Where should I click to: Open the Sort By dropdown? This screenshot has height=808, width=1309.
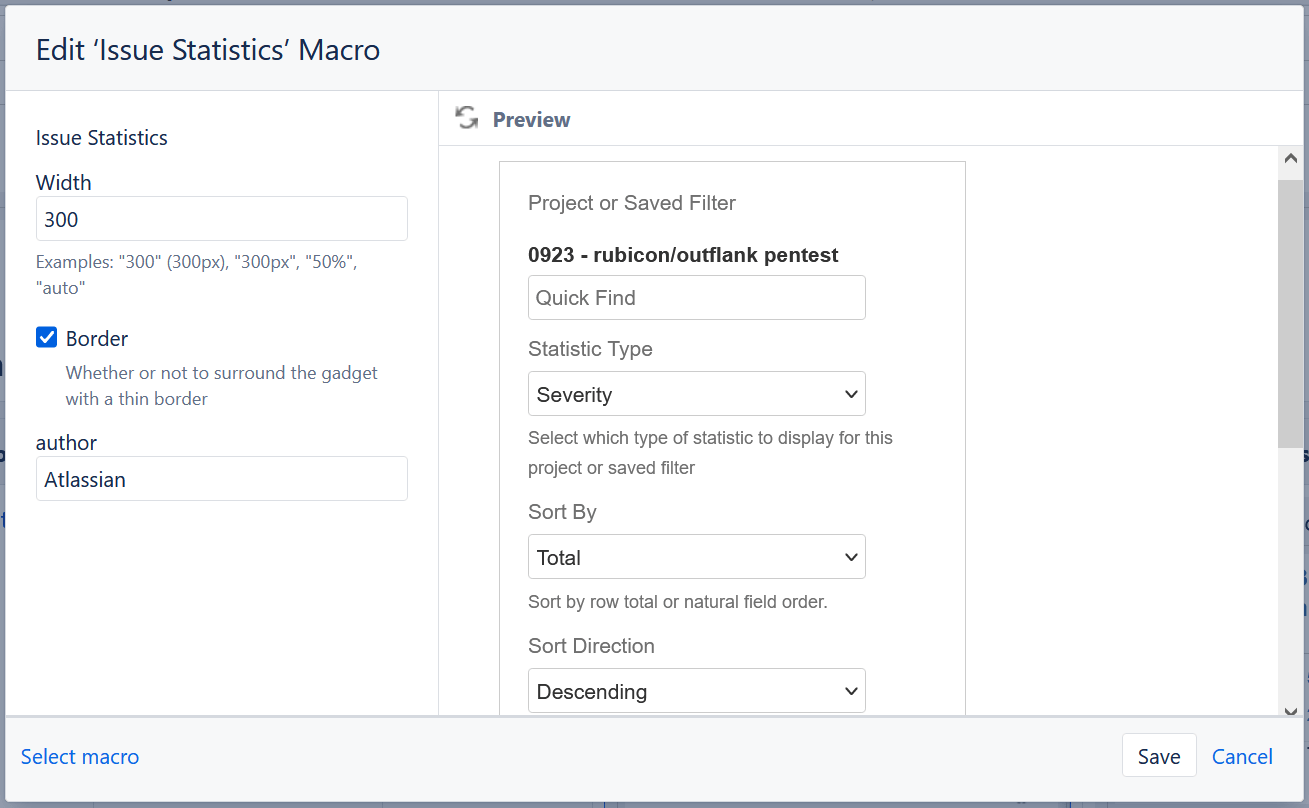coord(696,557)
